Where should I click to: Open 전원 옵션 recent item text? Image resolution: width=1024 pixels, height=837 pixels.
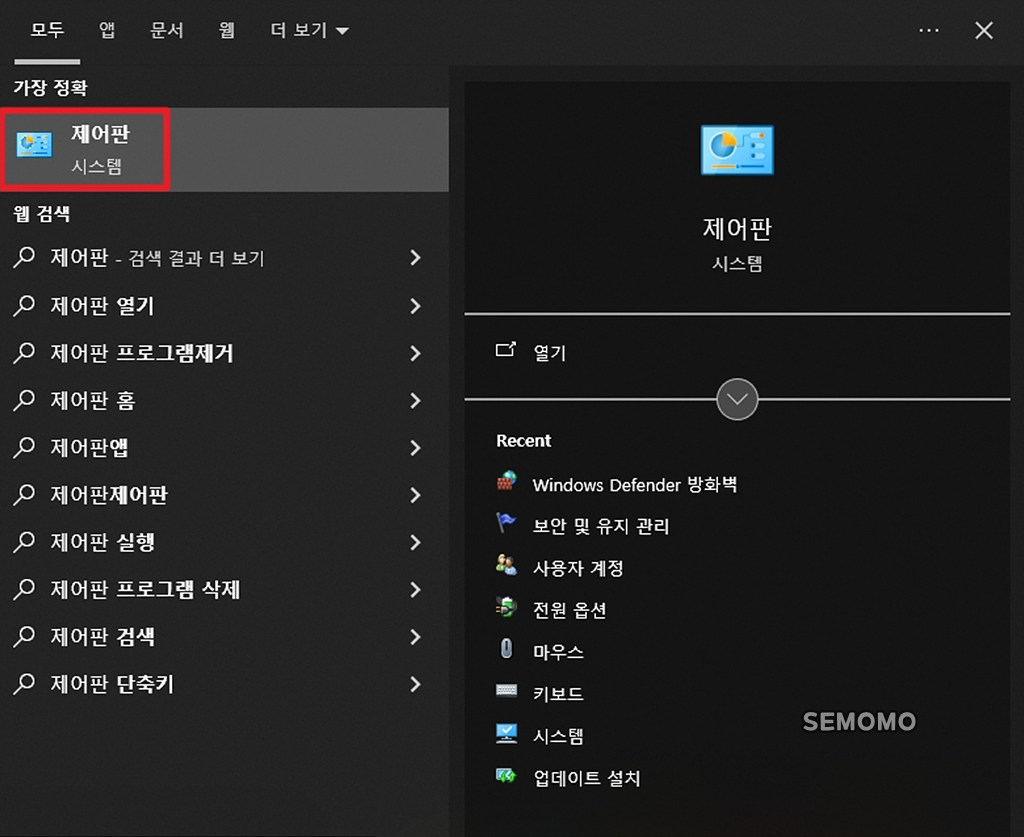569,610
